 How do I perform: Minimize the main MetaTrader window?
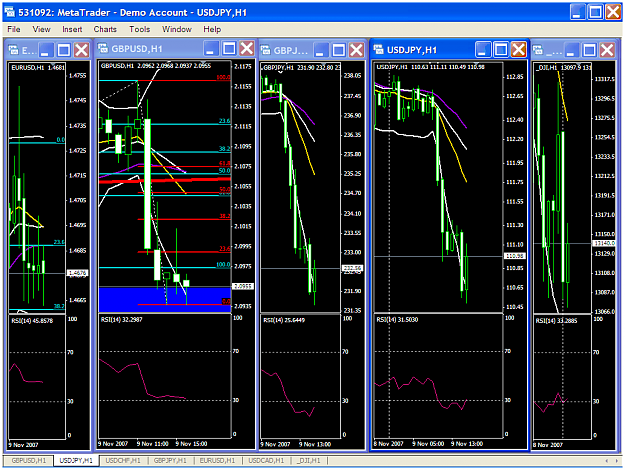tap(578, 12)
